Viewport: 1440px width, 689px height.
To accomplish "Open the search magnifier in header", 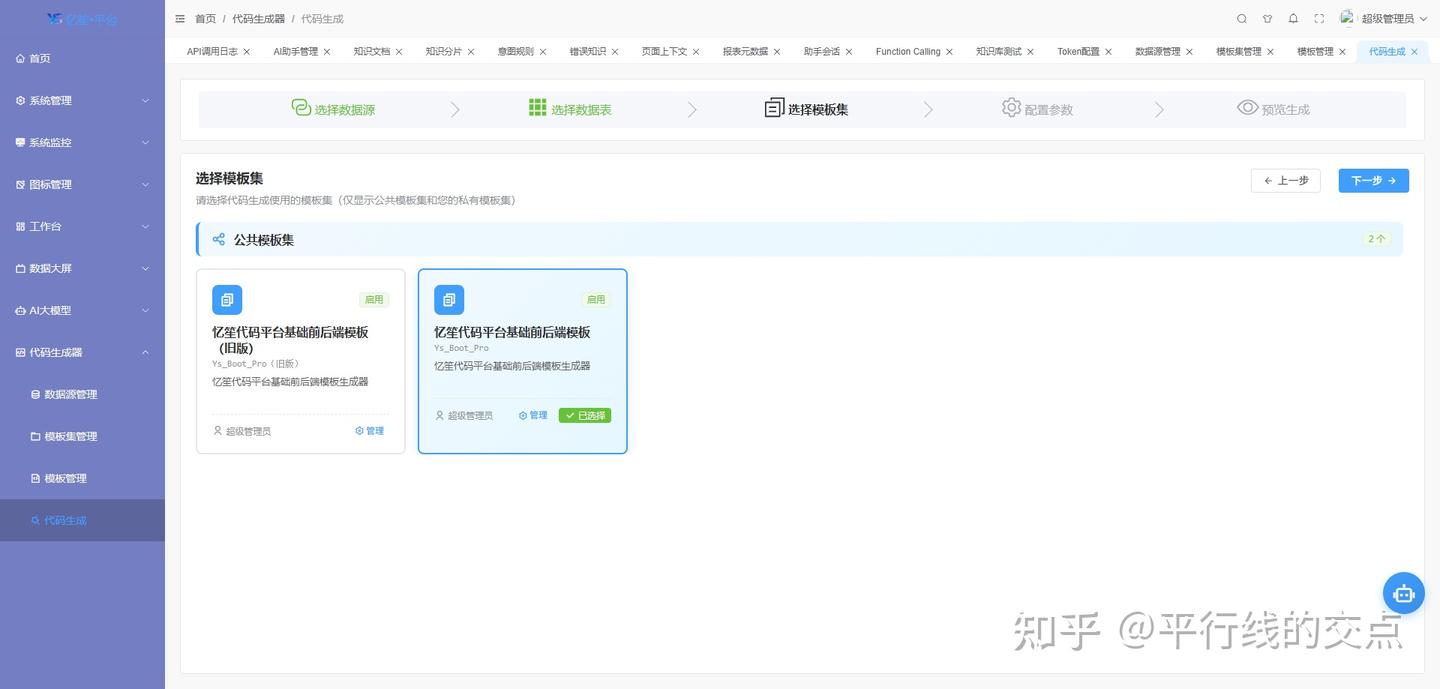I will pyautogui.click(x=1242, y=19).
